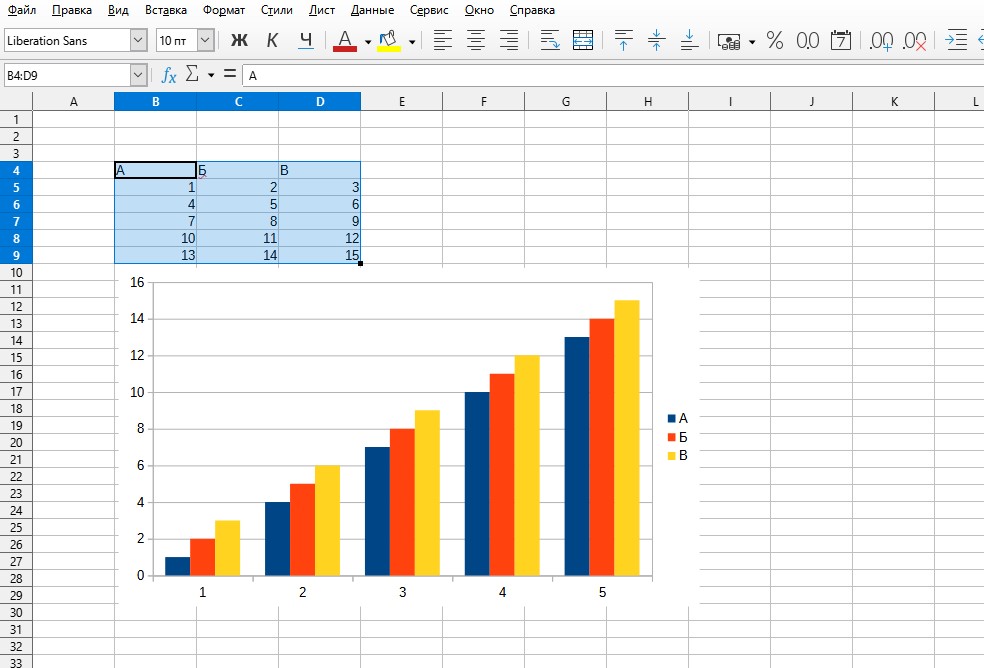Open the background color dropdown arrow
This screenshot has height=668, width=984.
tap(412, 42)
